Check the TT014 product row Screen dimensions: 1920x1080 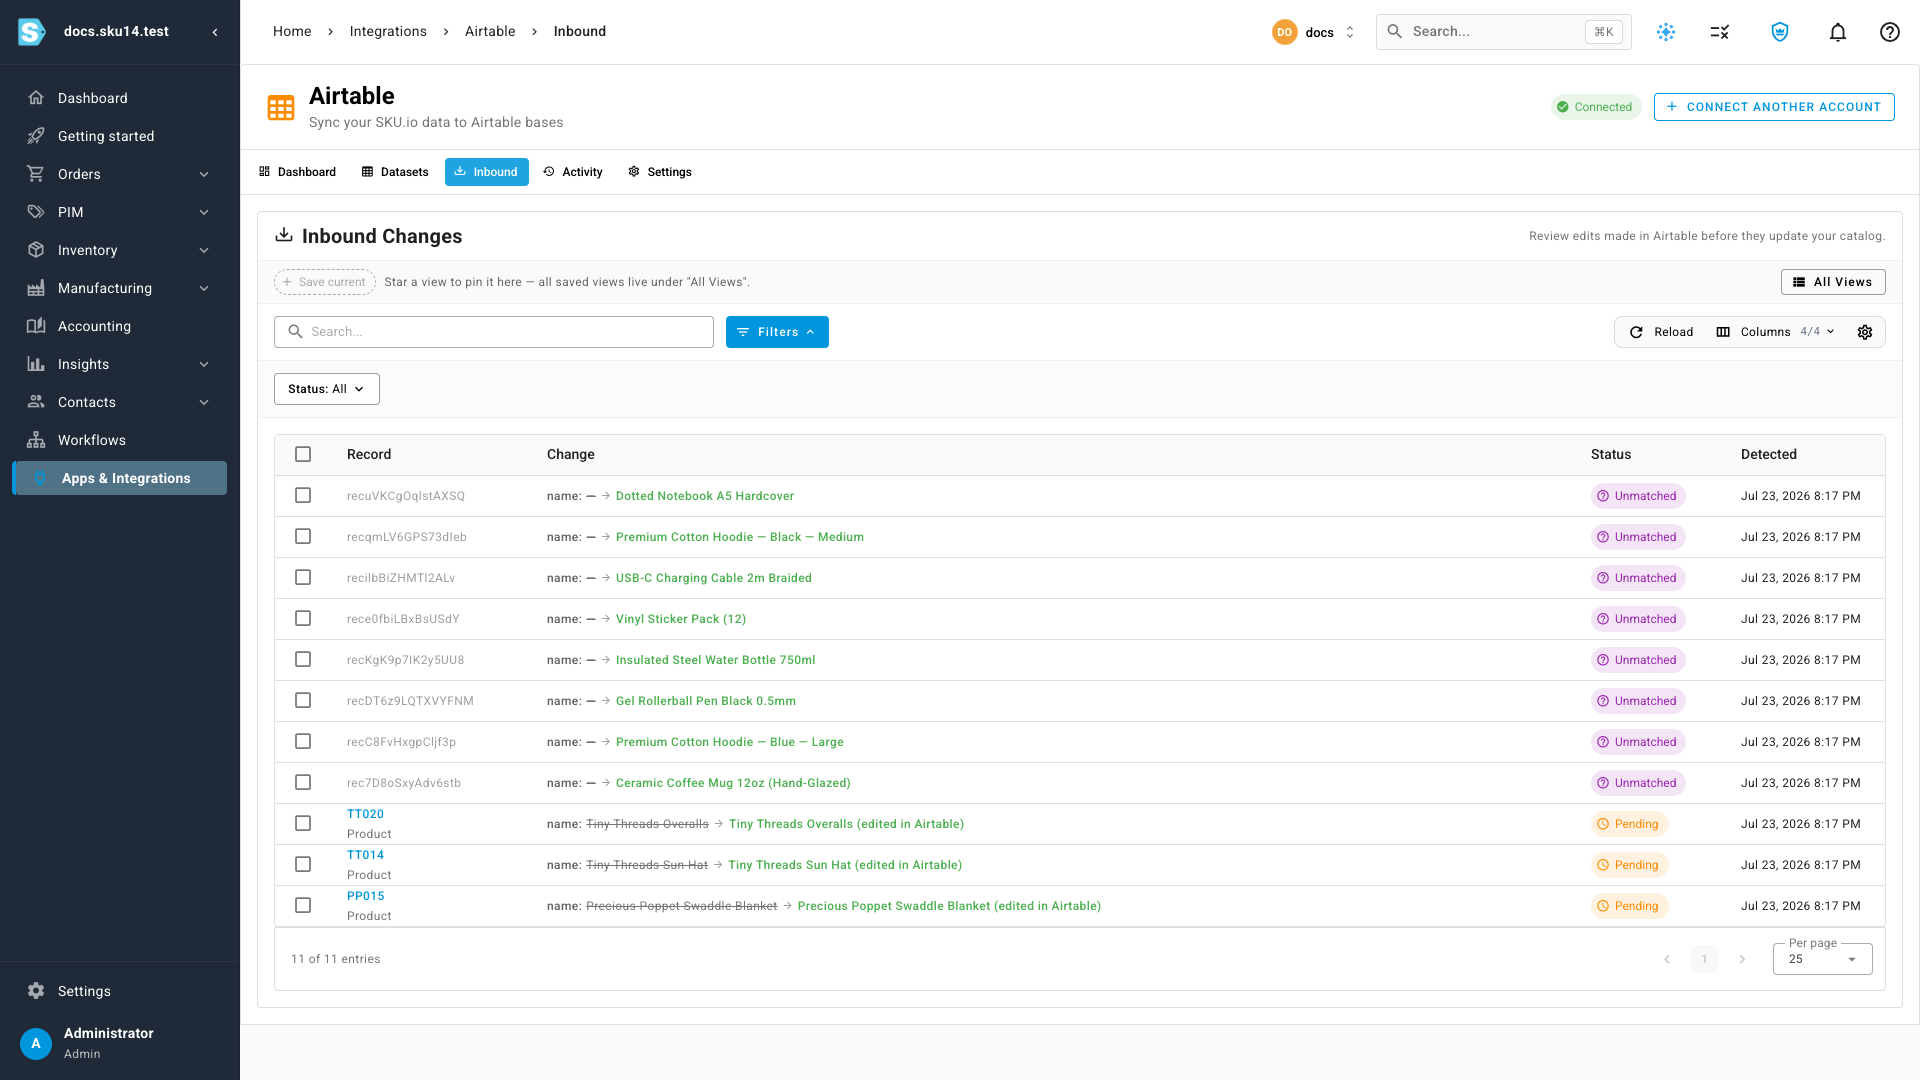[303, 864]
